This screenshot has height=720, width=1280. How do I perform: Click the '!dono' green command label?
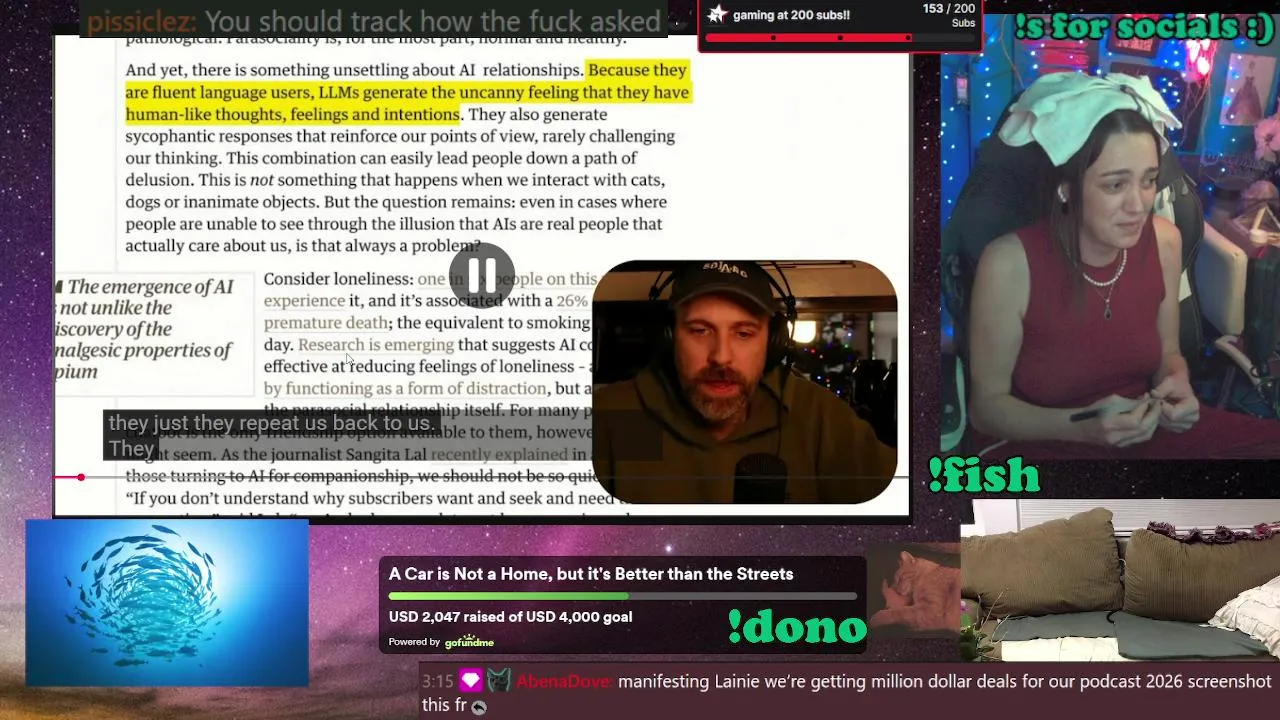797,627
